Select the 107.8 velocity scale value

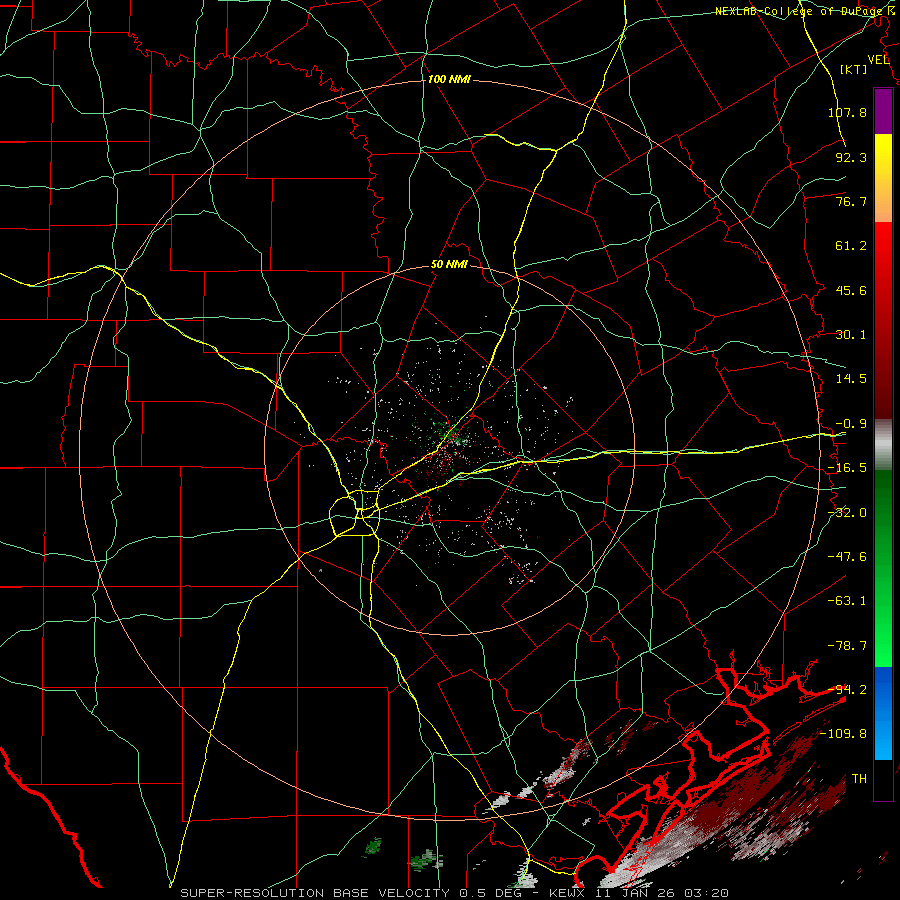point(847,112)
